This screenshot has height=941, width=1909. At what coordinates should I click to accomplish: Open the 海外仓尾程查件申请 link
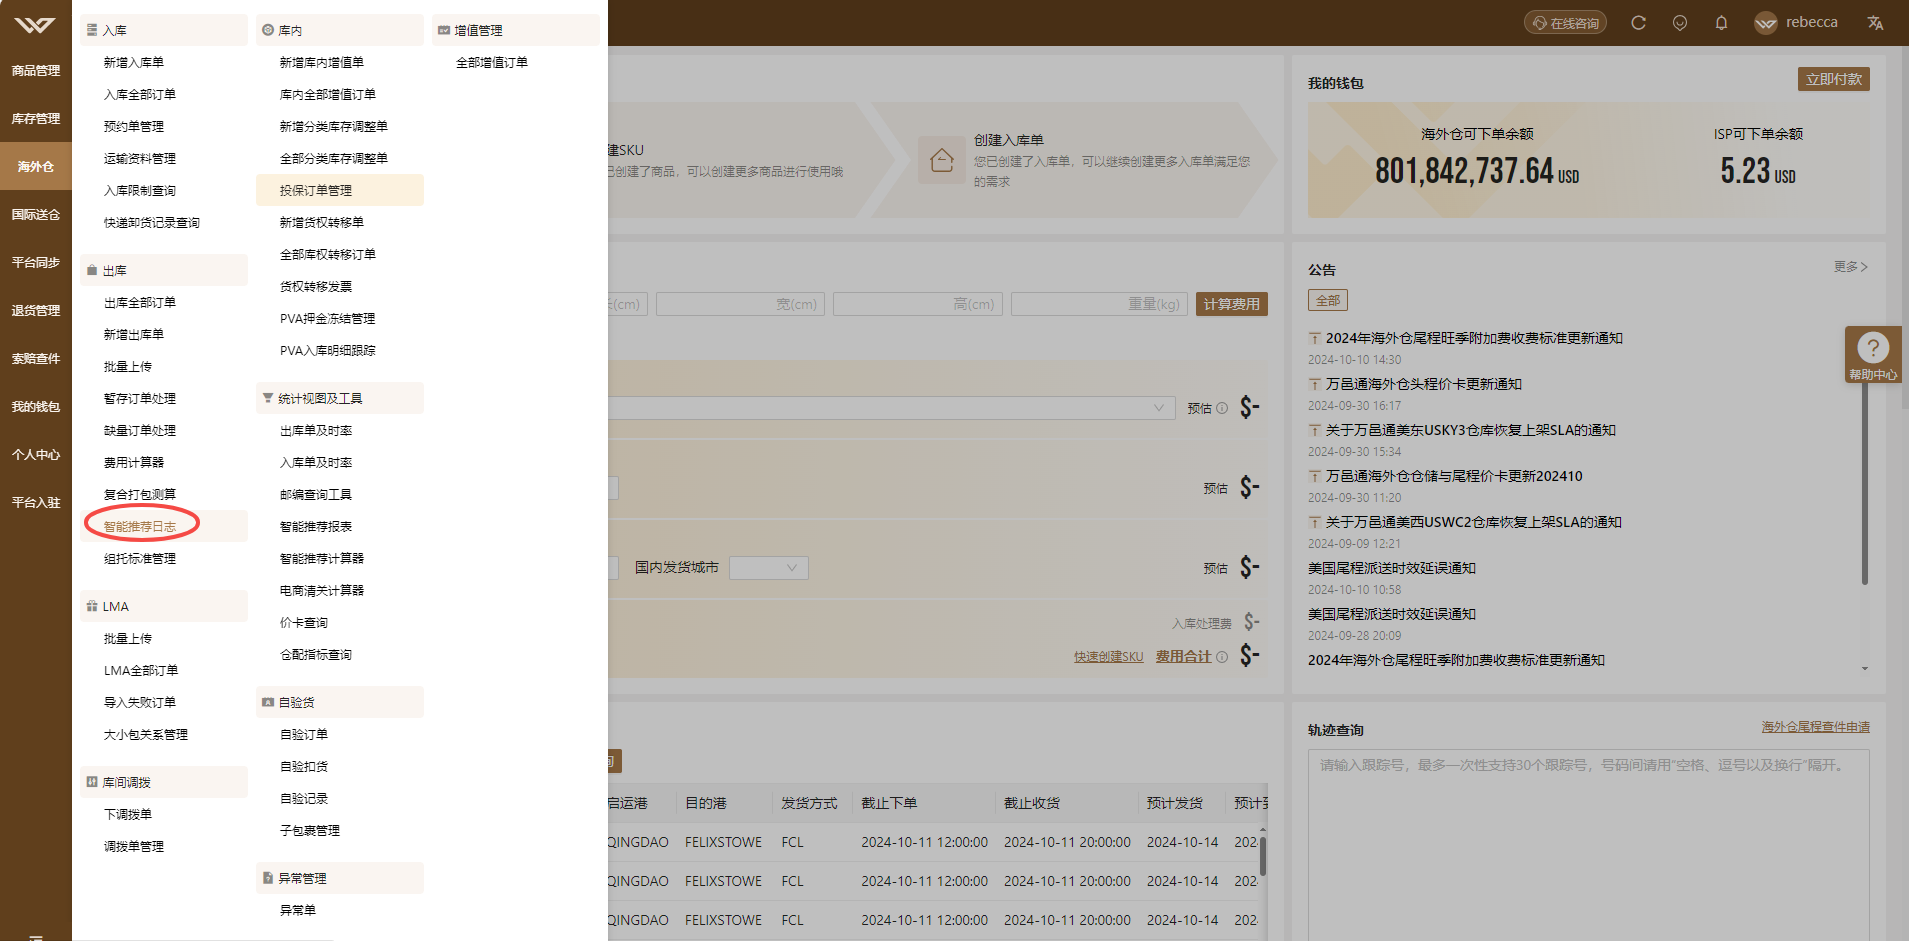pyautogui.click(x=1815, y=727)
